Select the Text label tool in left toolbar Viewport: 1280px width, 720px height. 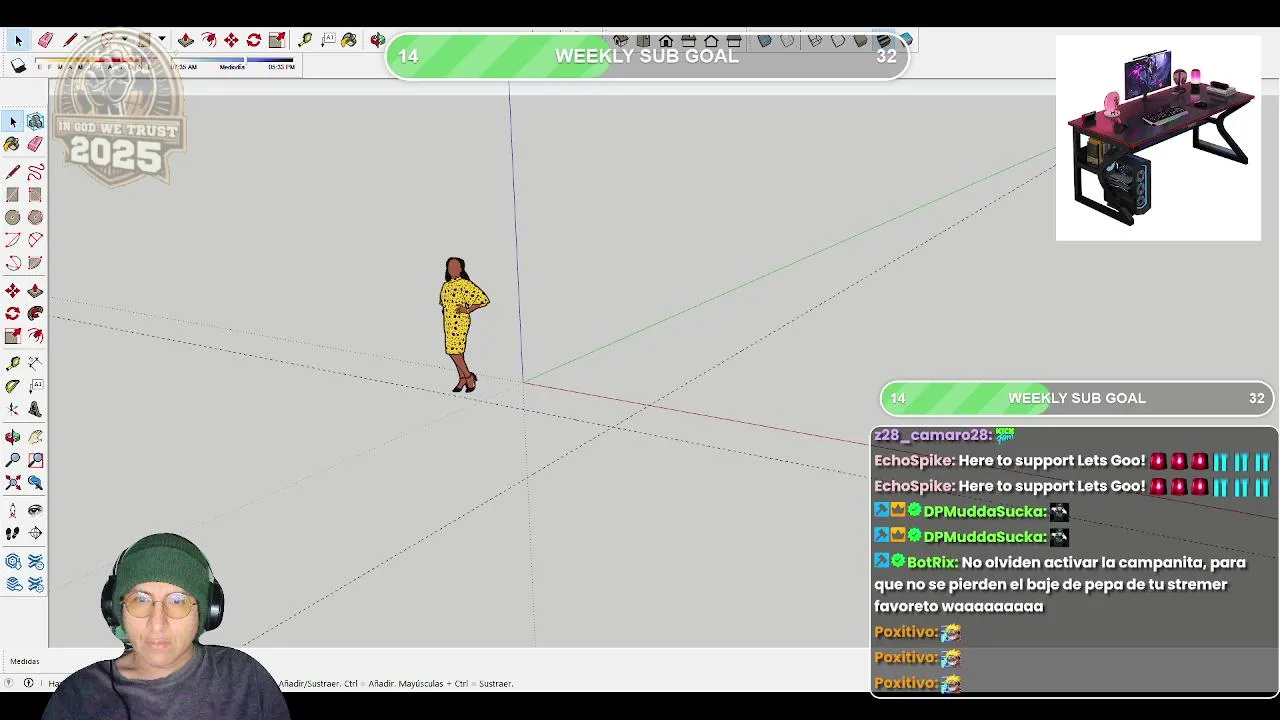point(35,387)
